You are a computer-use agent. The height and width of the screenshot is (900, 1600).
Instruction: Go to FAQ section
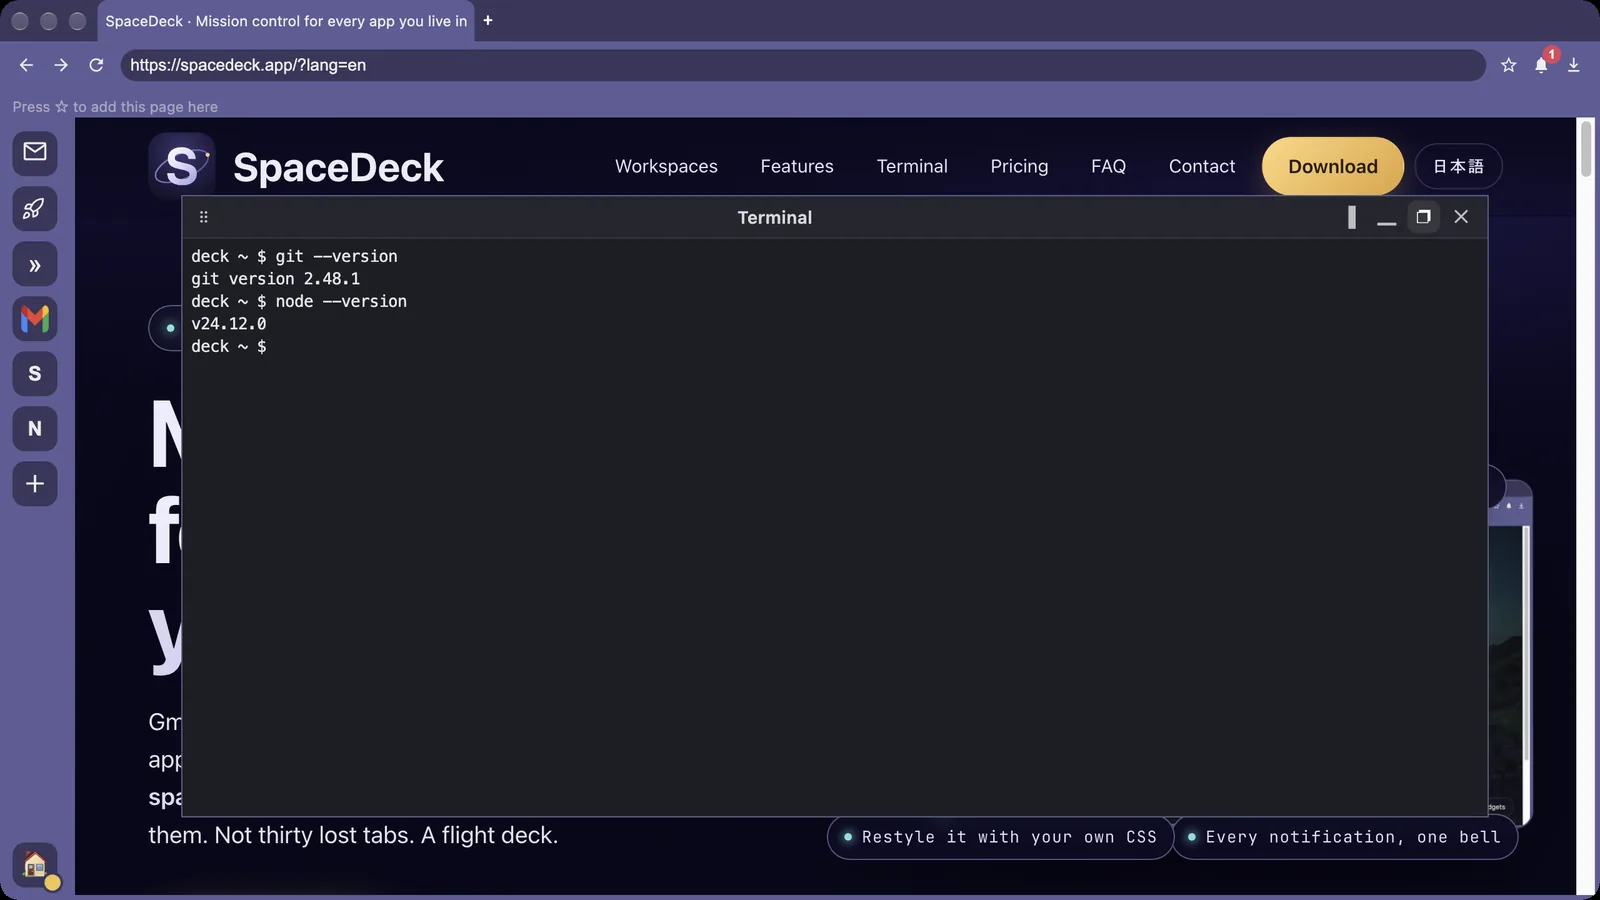point(1108,166)
